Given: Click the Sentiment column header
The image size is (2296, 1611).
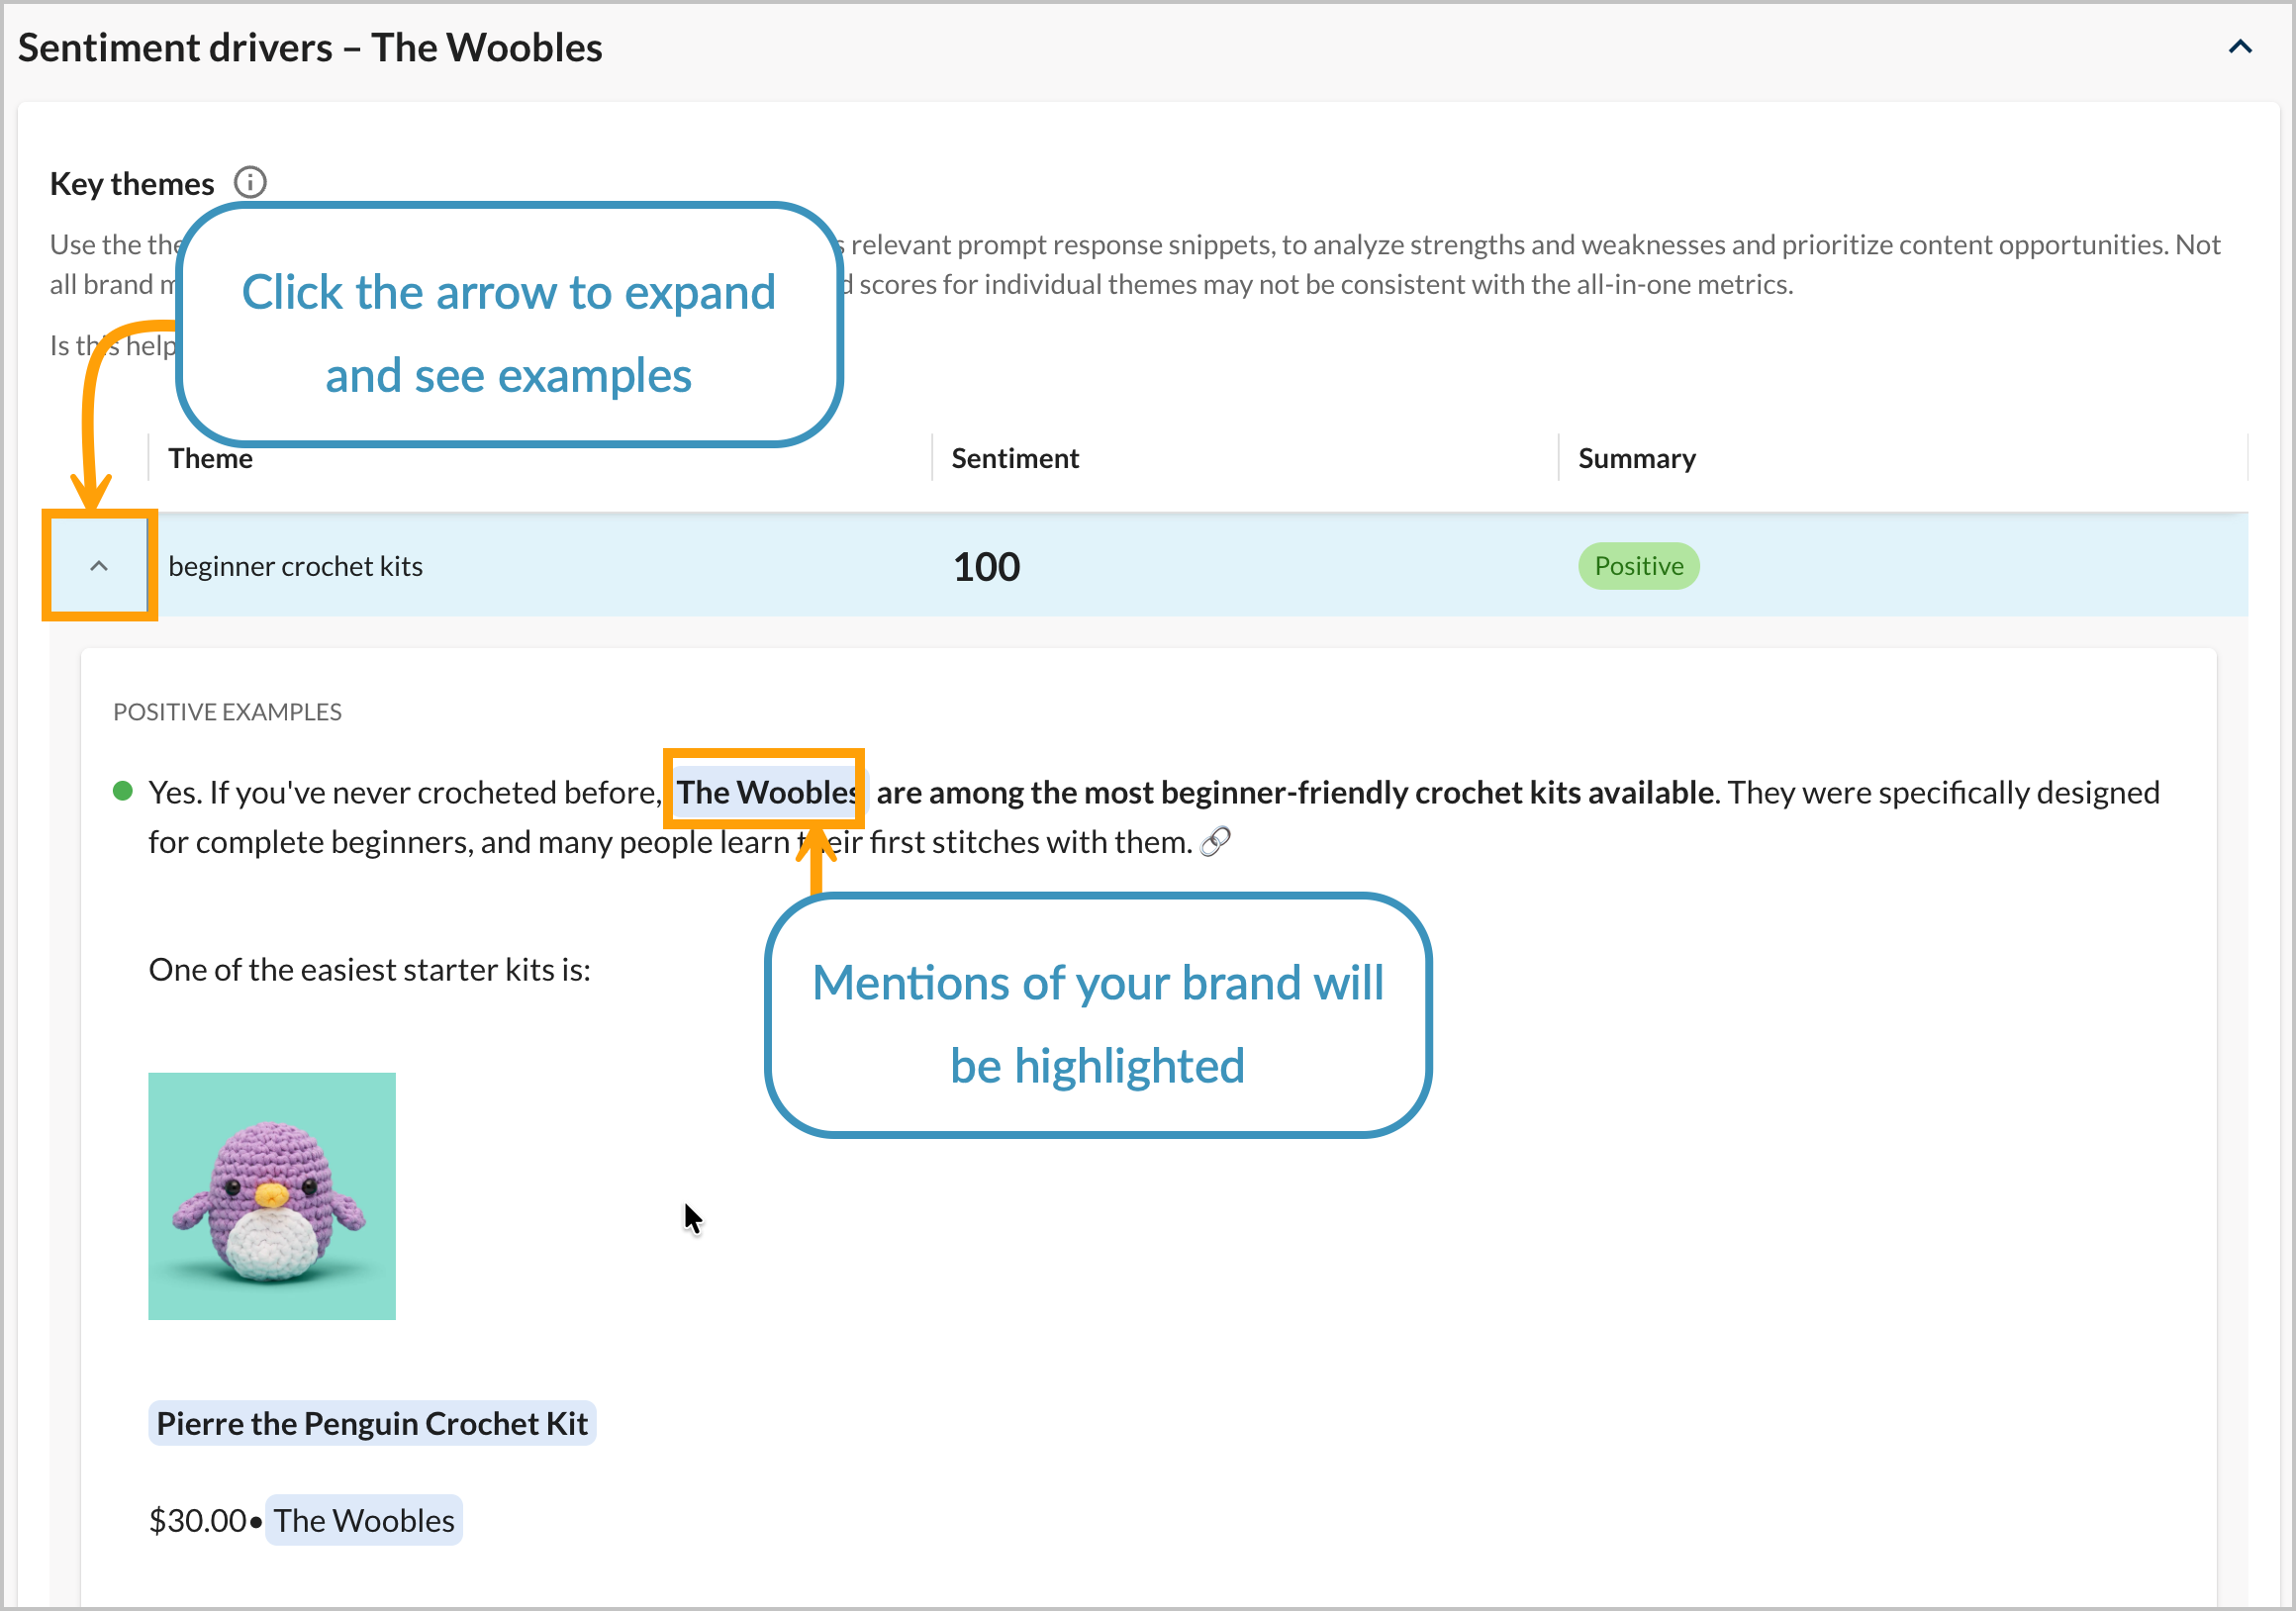Looking at the screenshot, I should click(x=1015, y=458).
